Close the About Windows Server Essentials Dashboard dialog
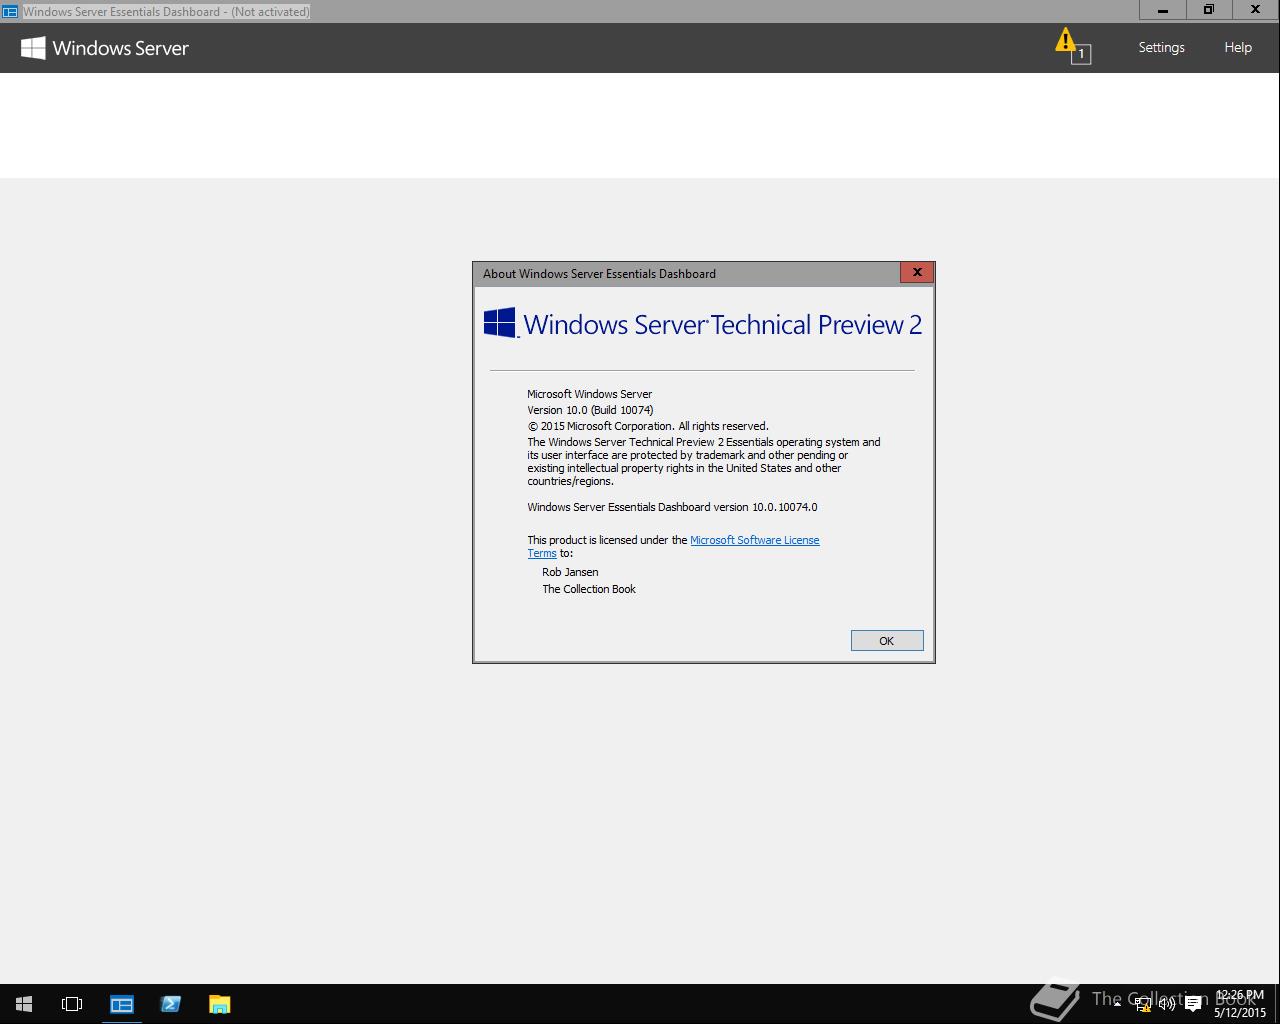 pos(917,272)
